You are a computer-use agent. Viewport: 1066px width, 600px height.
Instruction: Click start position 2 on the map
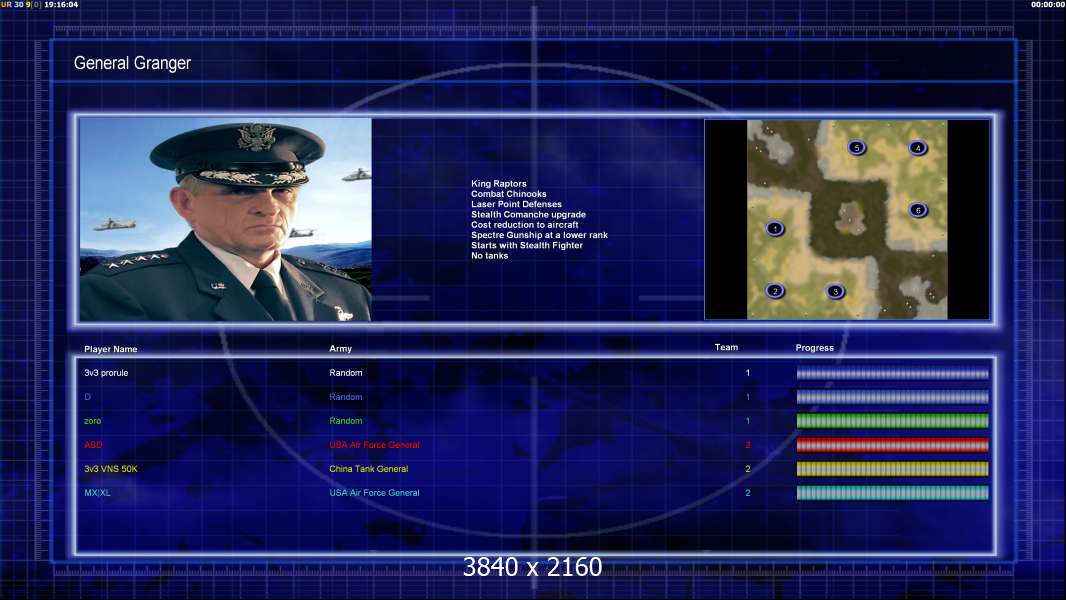(775, 292)
